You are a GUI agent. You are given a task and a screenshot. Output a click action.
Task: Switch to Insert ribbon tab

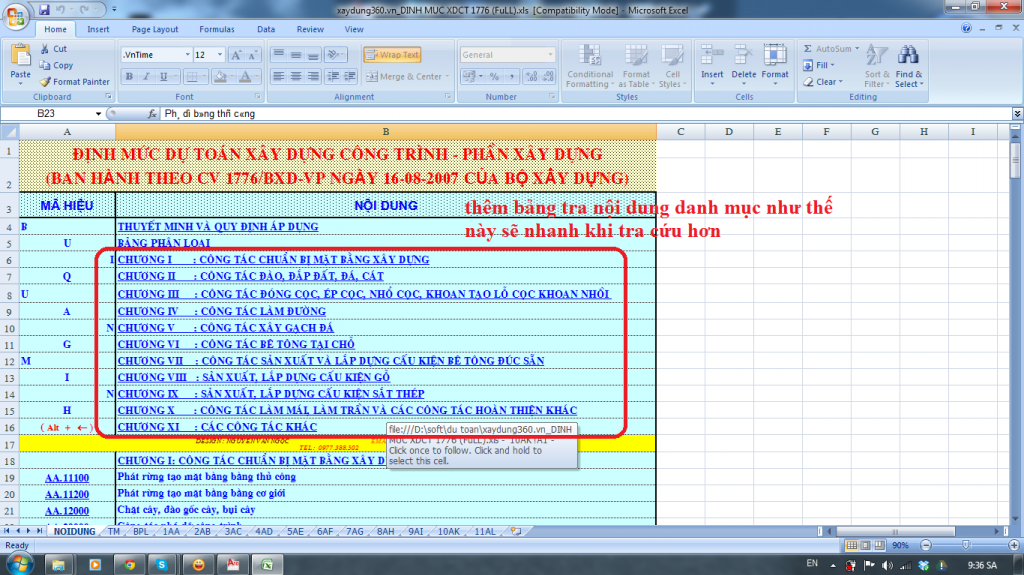click(x=98, y=29)
